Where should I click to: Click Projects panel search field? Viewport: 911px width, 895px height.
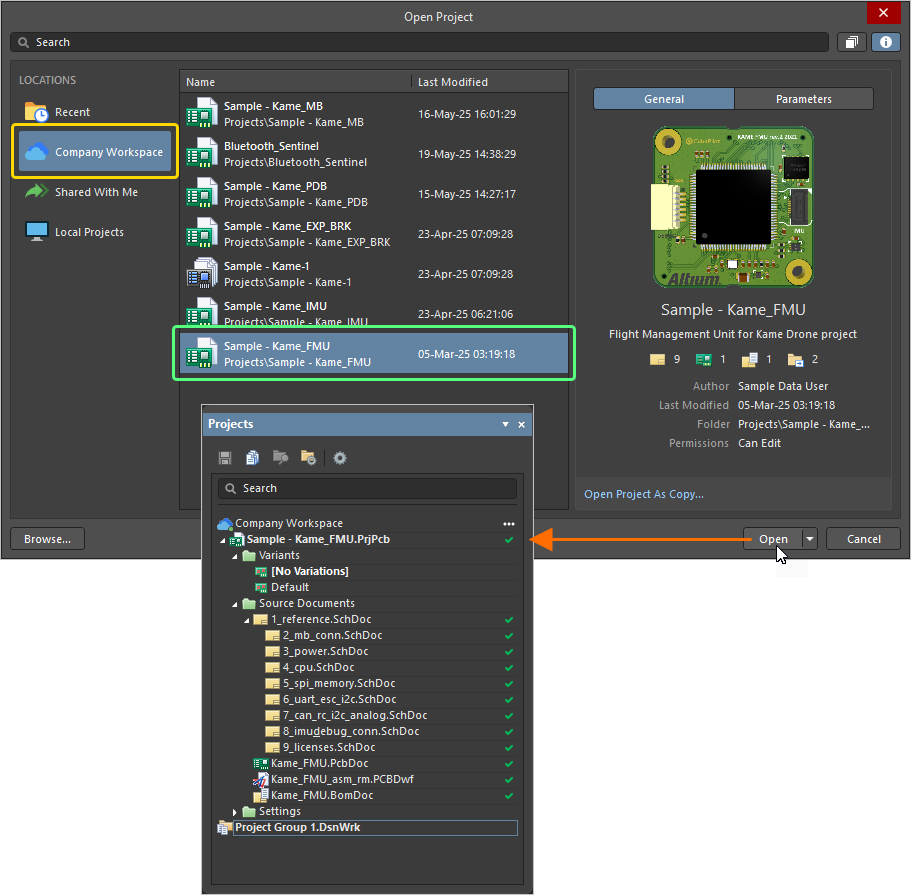367,488
